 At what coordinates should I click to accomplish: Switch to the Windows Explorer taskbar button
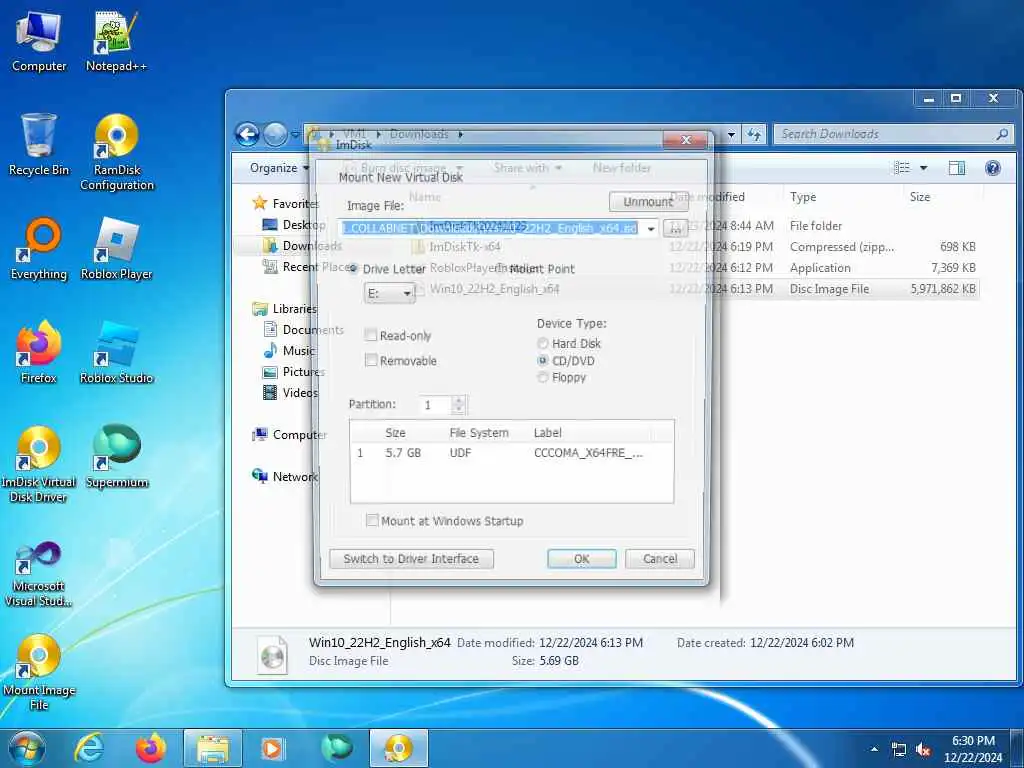tap(213, 748)
